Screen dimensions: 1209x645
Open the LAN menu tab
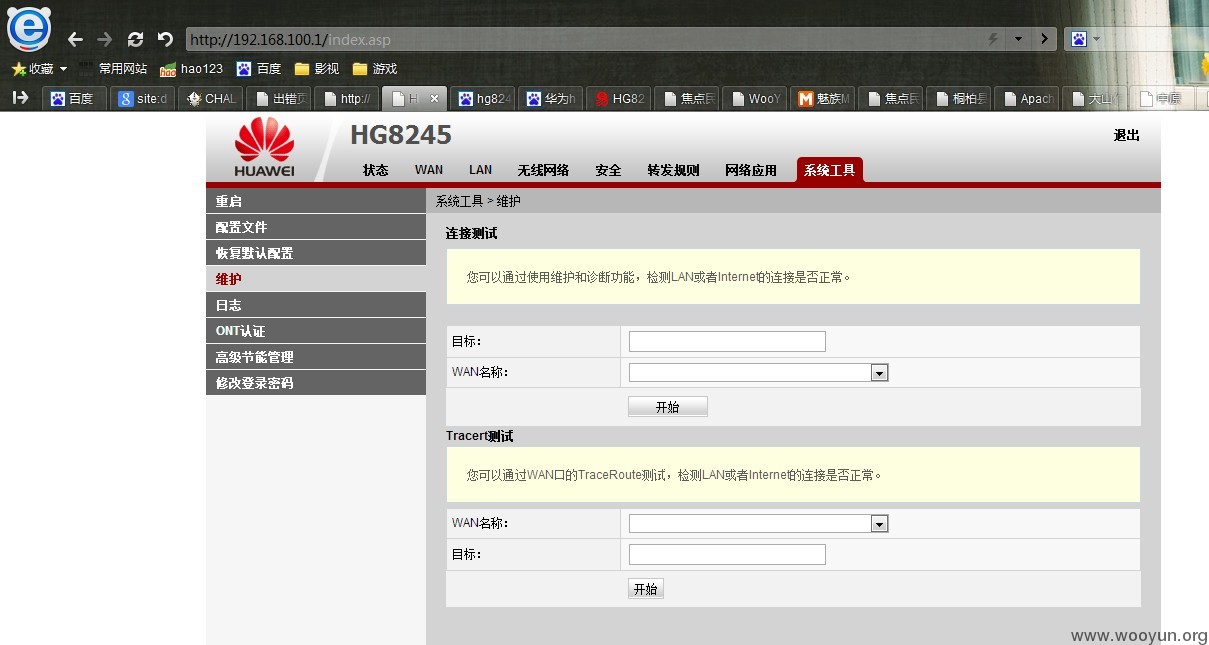pos(480,170)
